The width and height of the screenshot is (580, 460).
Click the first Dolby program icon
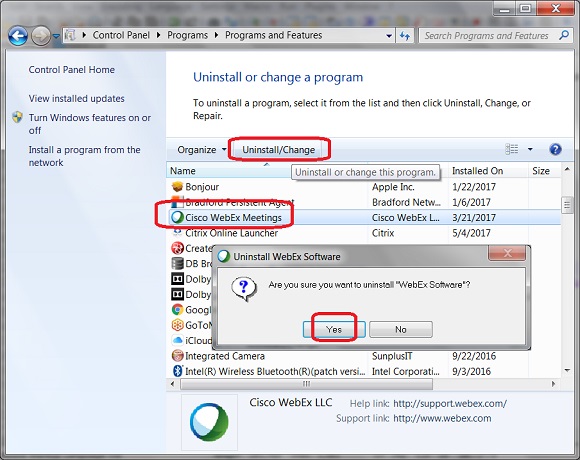click(x=177, y=279)
